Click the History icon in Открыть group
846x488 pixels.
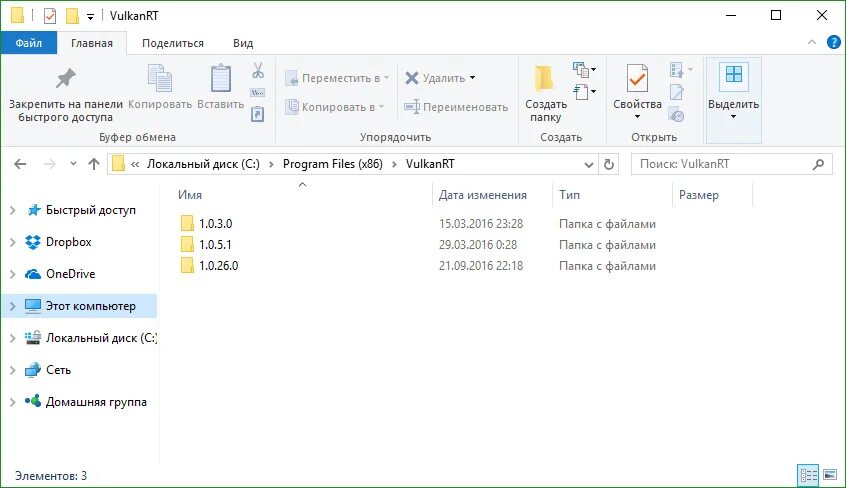click(677, 114)
